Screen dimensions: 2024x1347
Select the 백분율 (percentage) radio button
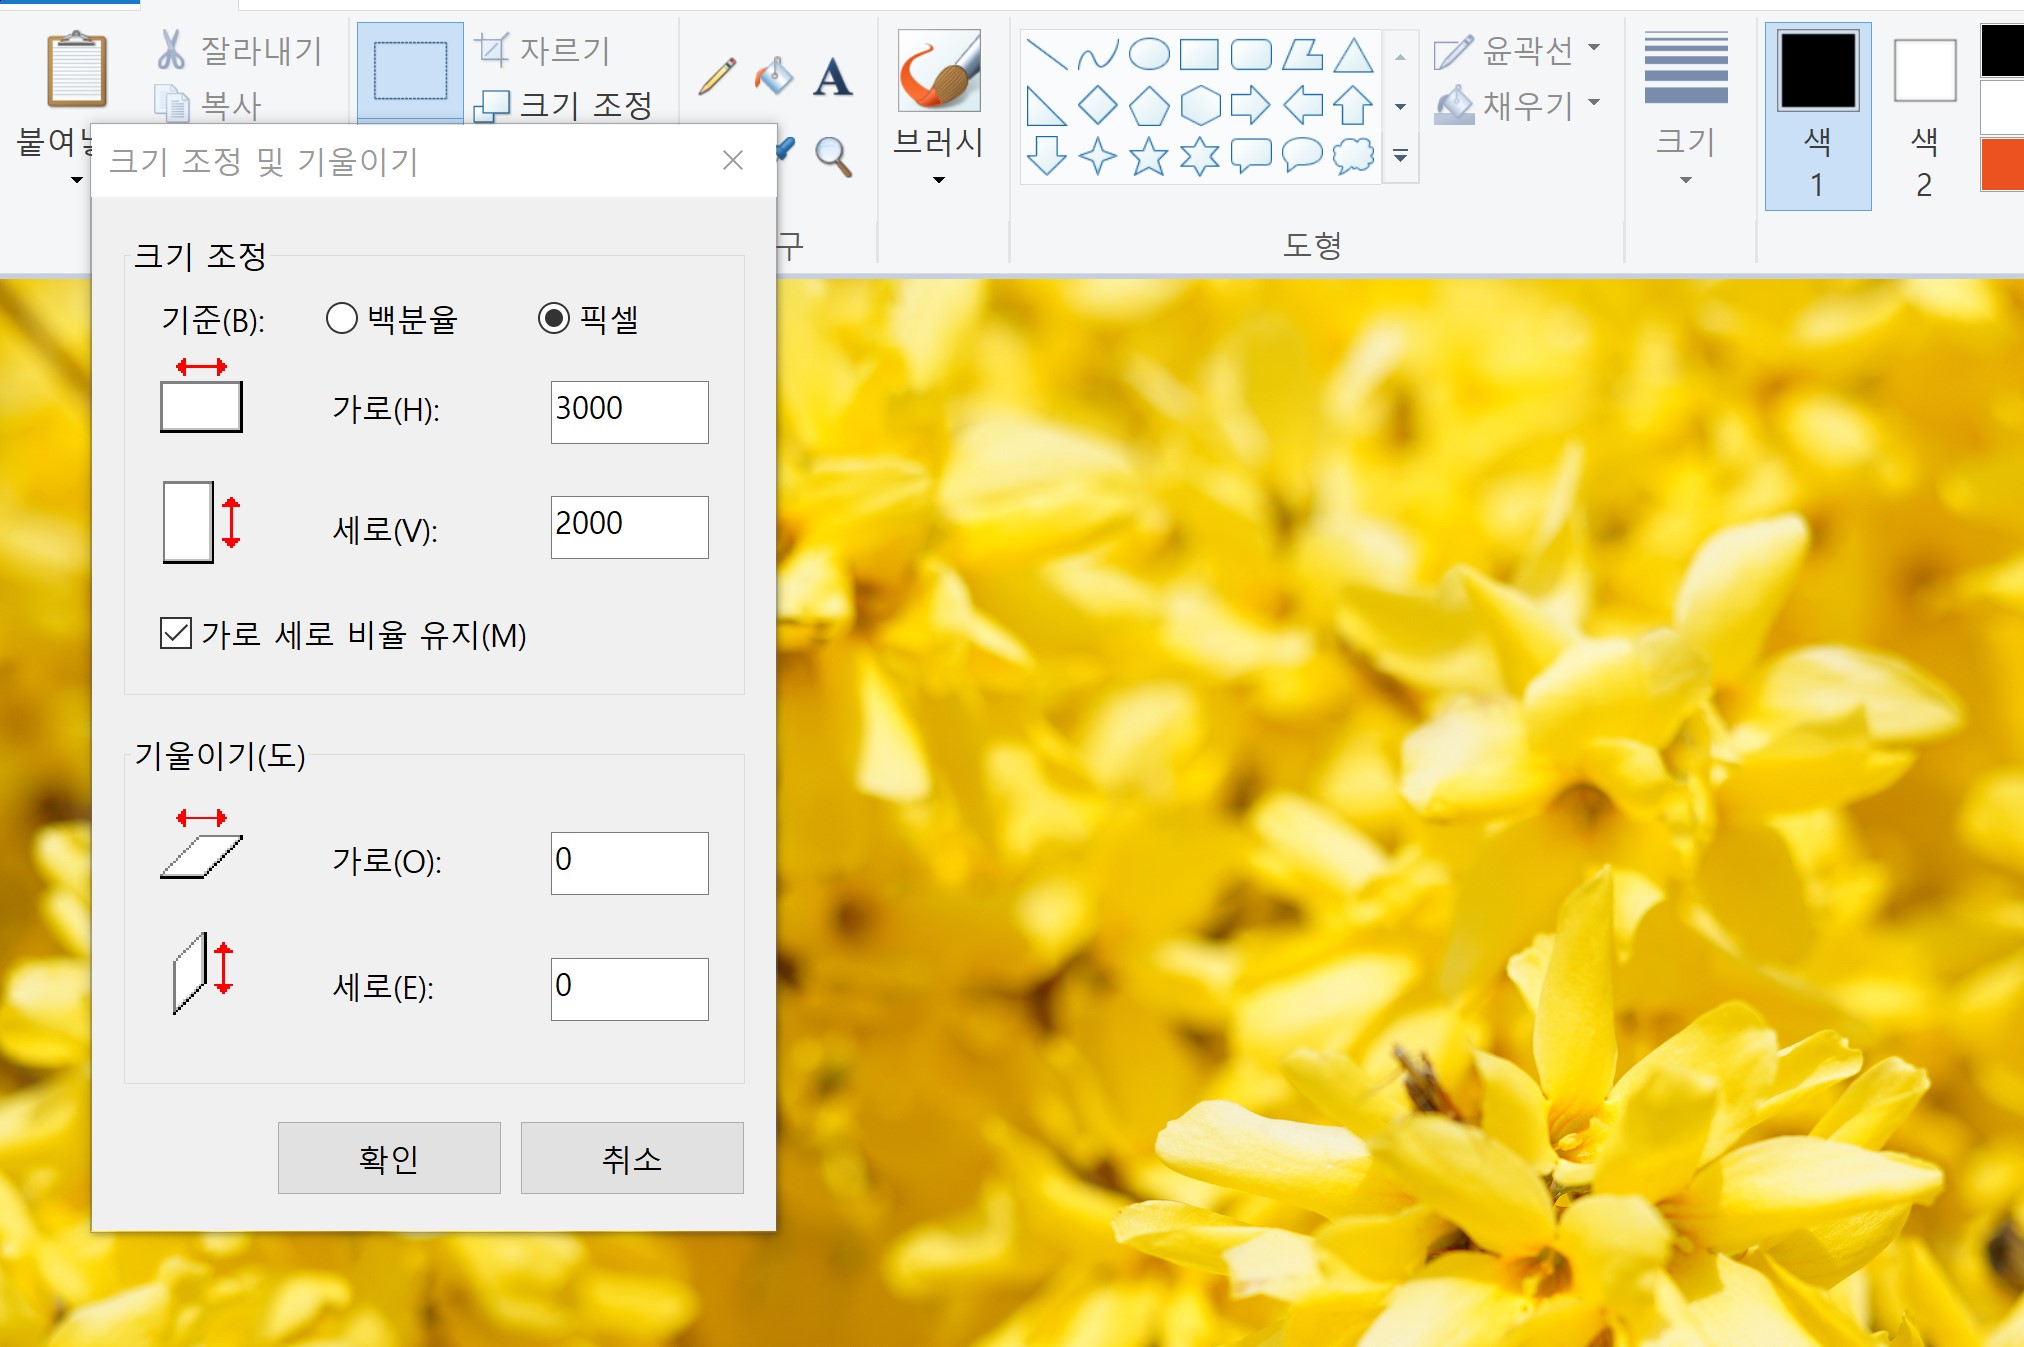point(342,319)
